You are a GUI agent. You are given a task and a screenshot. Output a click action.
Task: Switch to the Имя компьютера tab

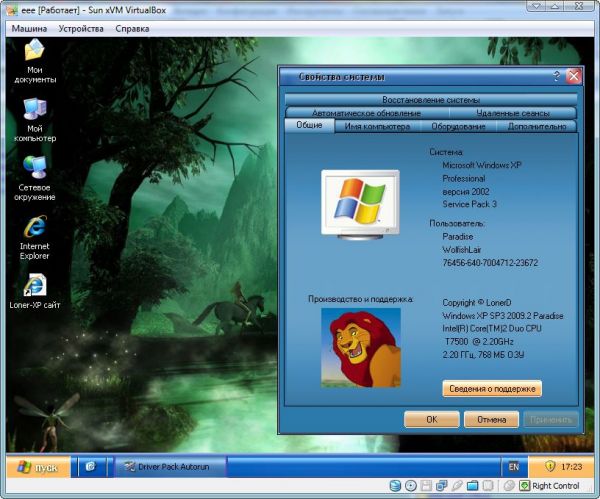click(376, 127)
